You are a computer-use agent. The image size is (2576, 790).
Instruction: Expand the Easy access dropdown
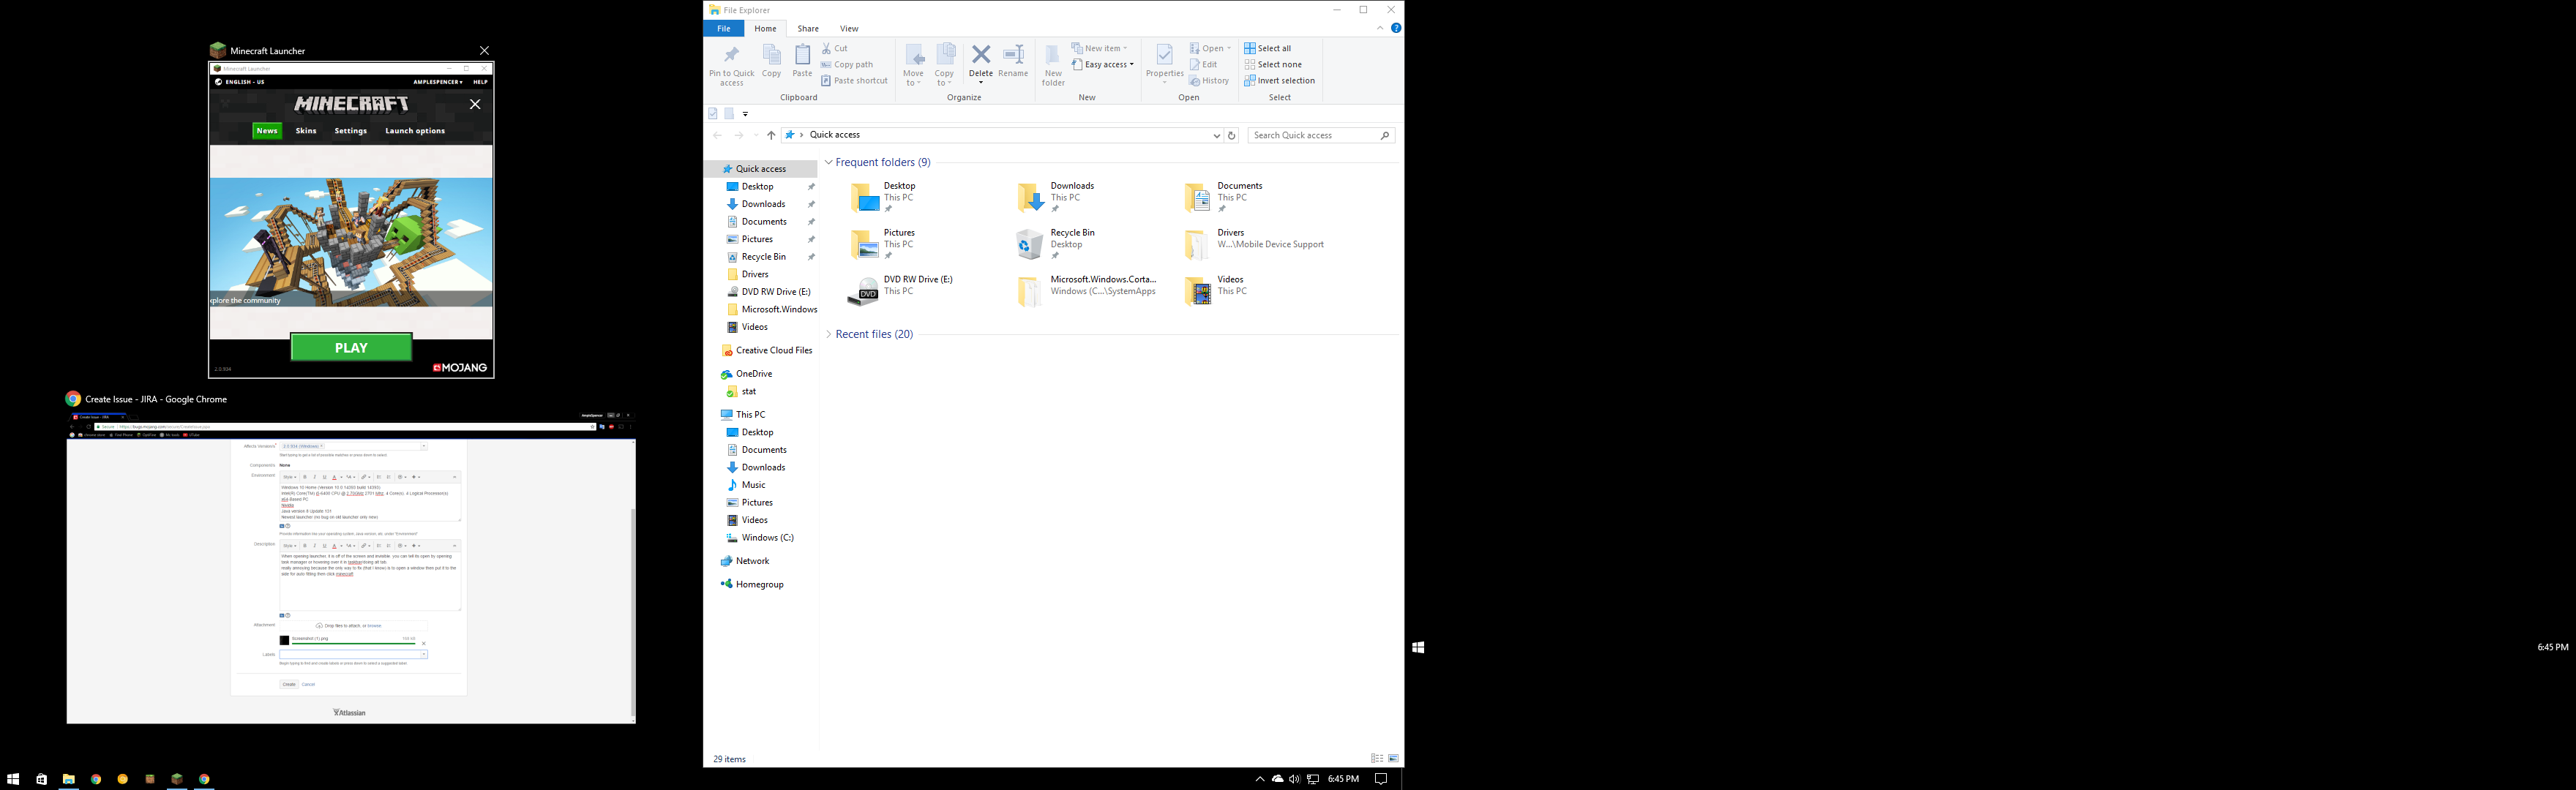coord(1104,65)
